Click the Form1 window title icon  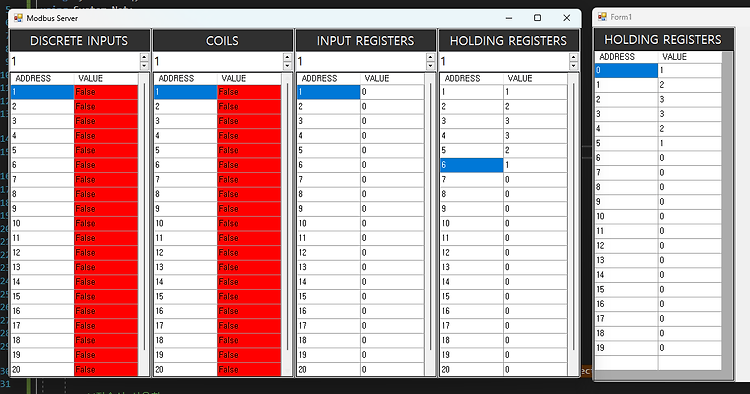602,17
